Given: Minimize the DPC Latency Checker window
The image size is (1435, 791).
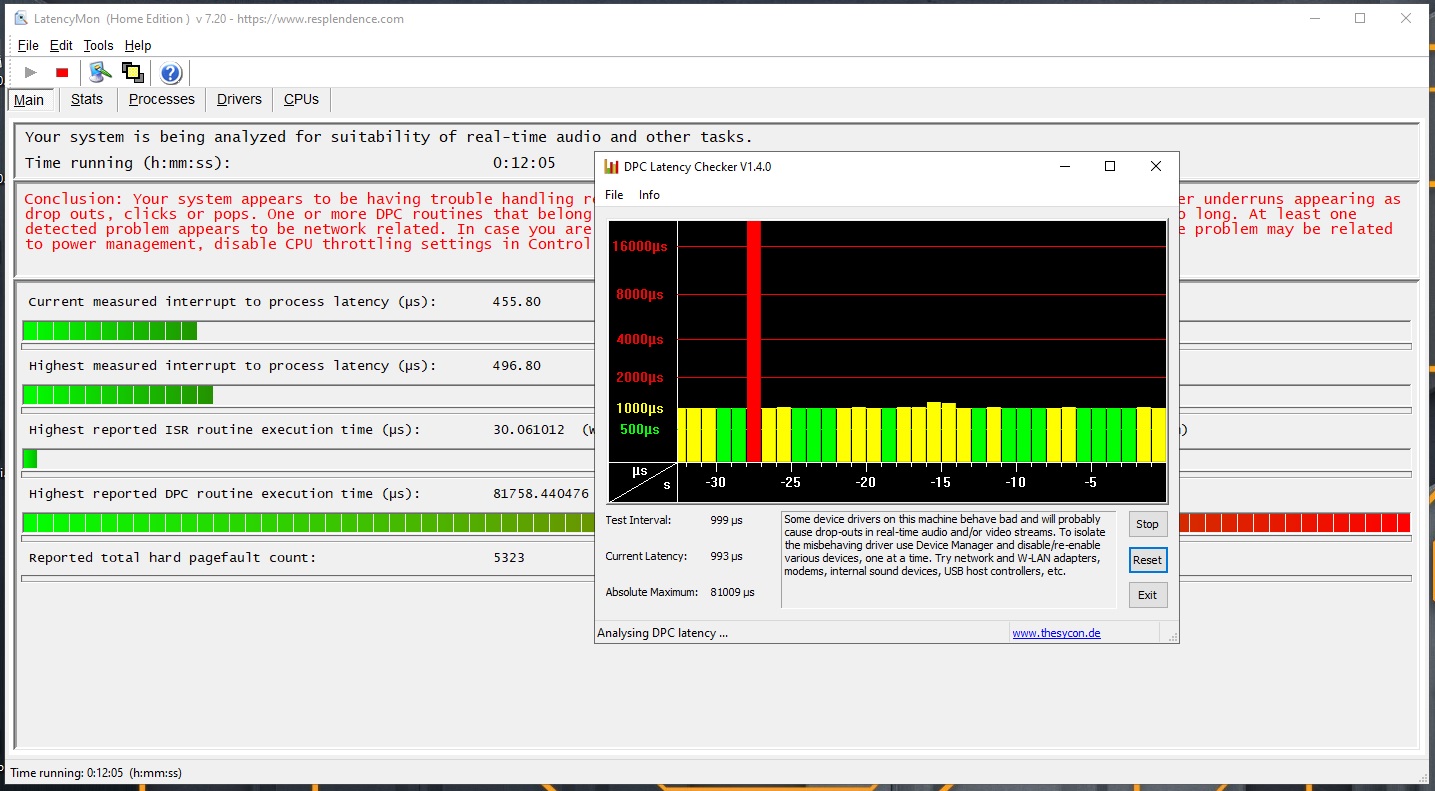Looking at the screenshot, I should pos(1063,167).
